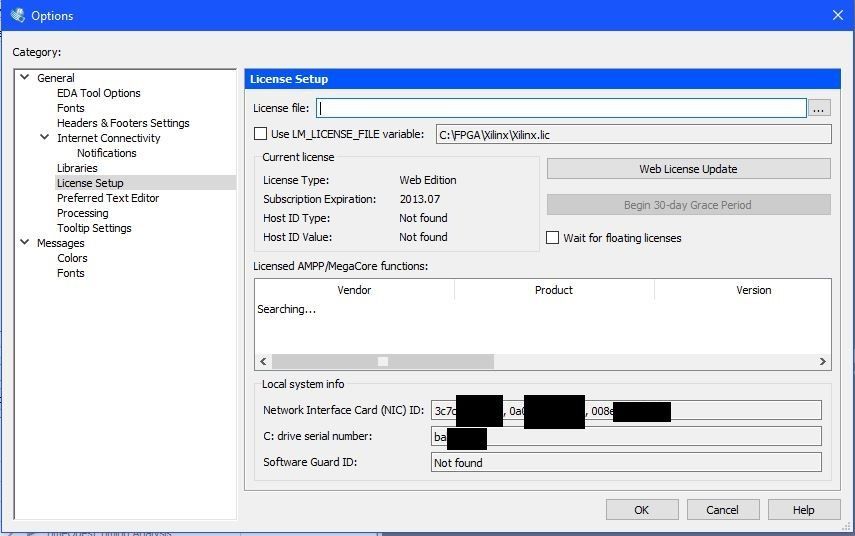Click the 'Category:' label
Screen dimensions: 855x536
37,52
